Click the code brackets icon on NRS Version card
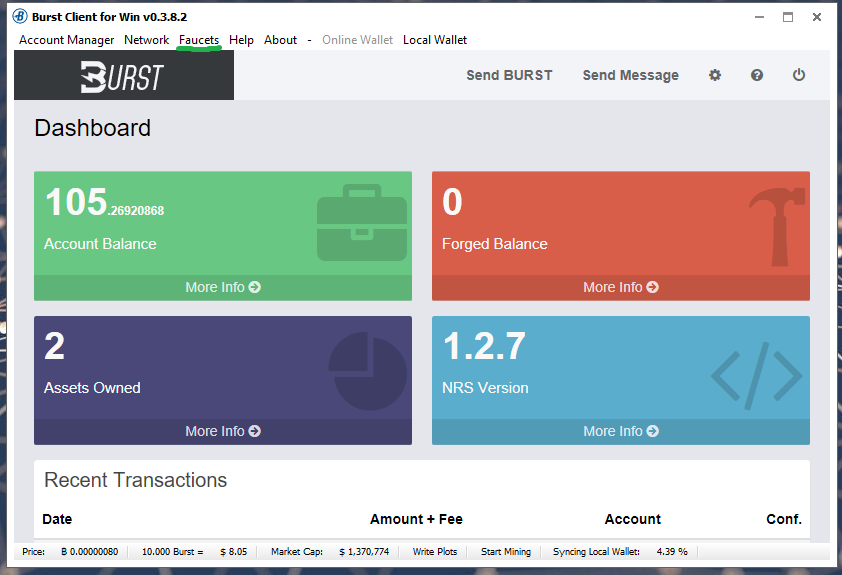This screenshot has height=575, width=842. [756, 376]
